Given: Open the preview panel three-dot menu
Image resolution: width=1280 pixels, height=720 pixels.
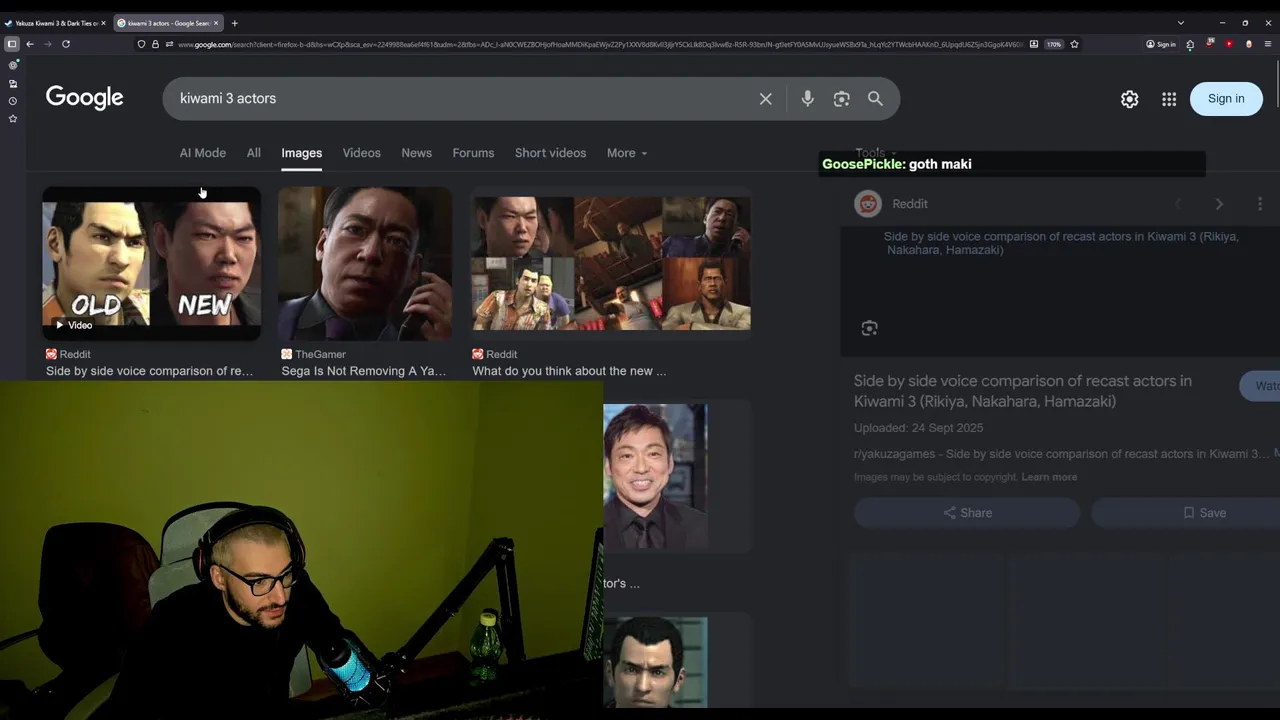Looking at the screenshot, I should coord(1260,204).
